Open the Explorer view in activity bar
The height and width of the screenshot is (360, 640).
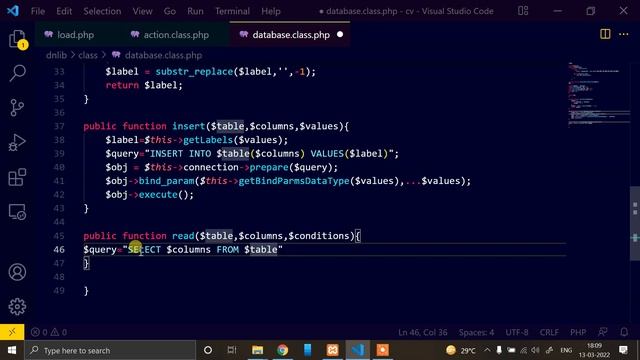coord(17,39)
